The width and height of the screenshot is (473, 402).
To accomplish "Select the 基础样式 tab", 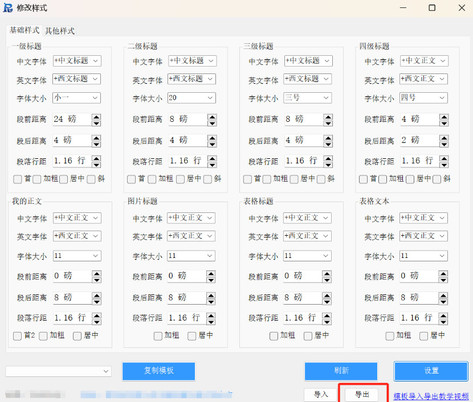I will (24, 30).
